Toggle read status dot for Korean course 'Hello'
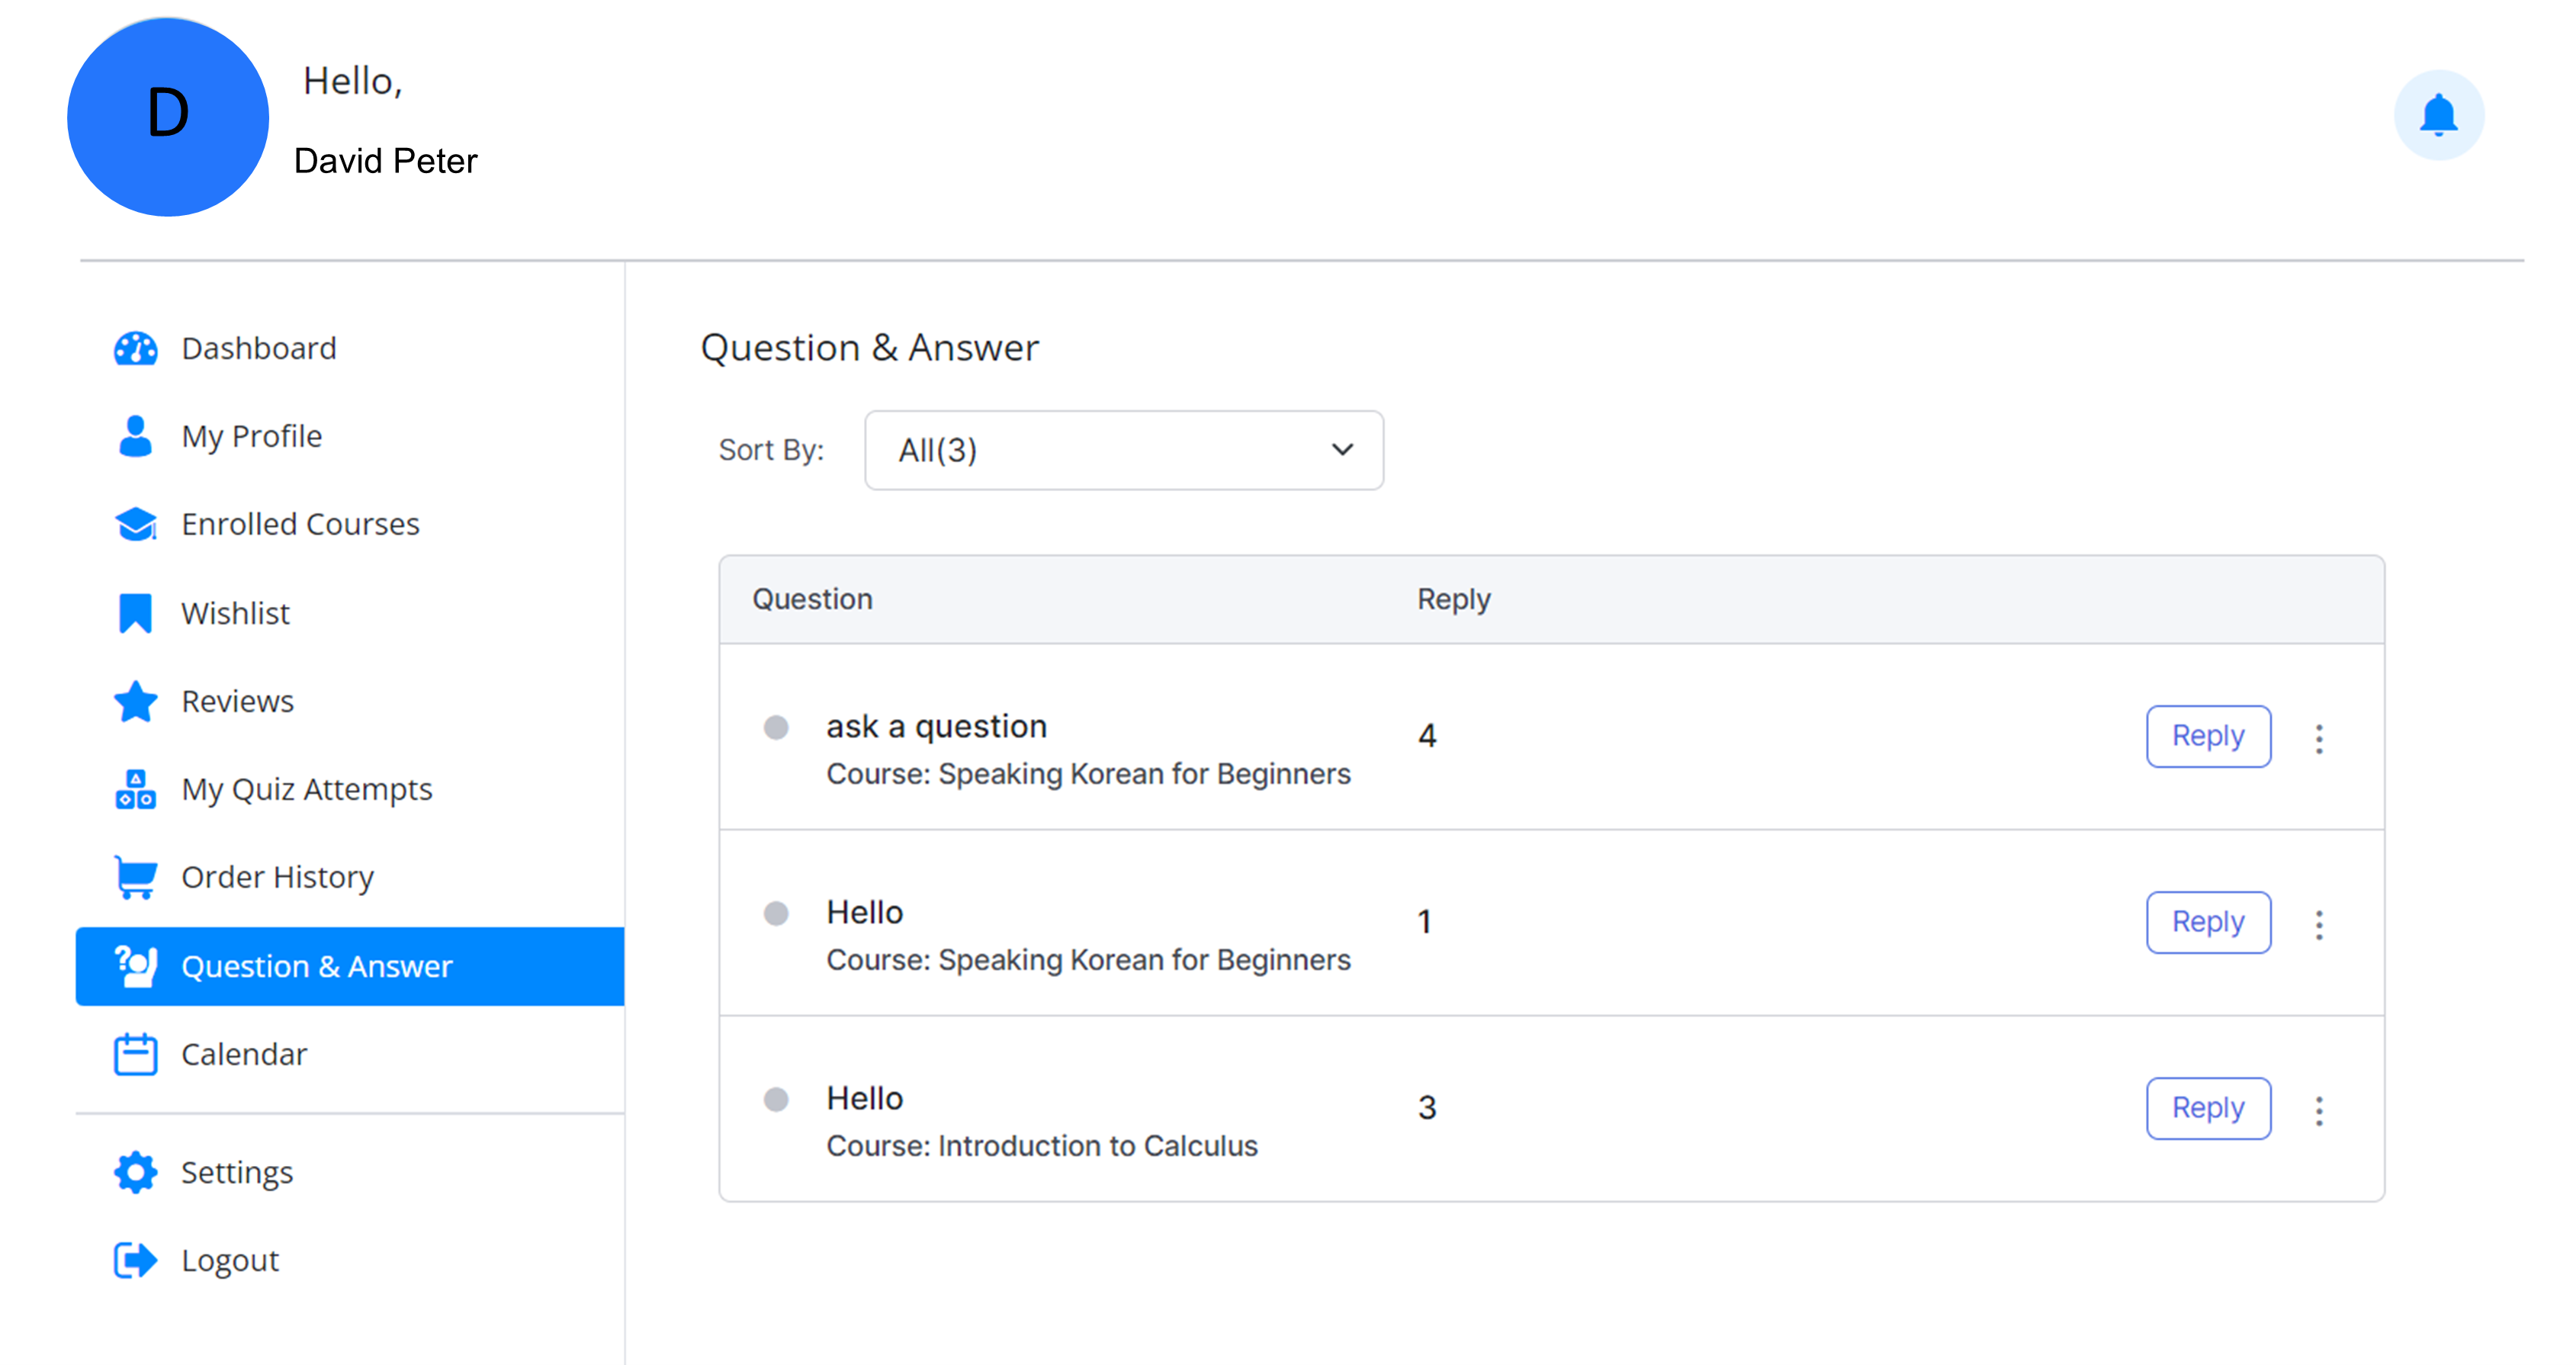2576x1365 pixels. tap(776, 913)
